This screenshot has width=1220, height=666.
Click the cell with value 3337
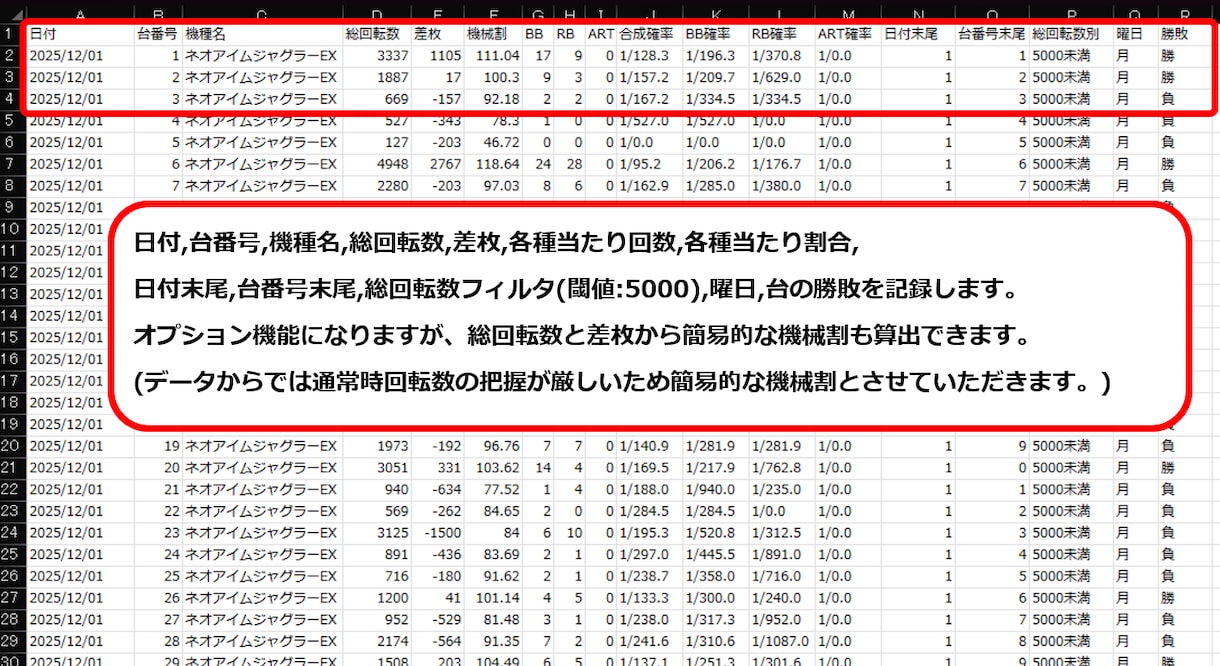pos(376,55)
